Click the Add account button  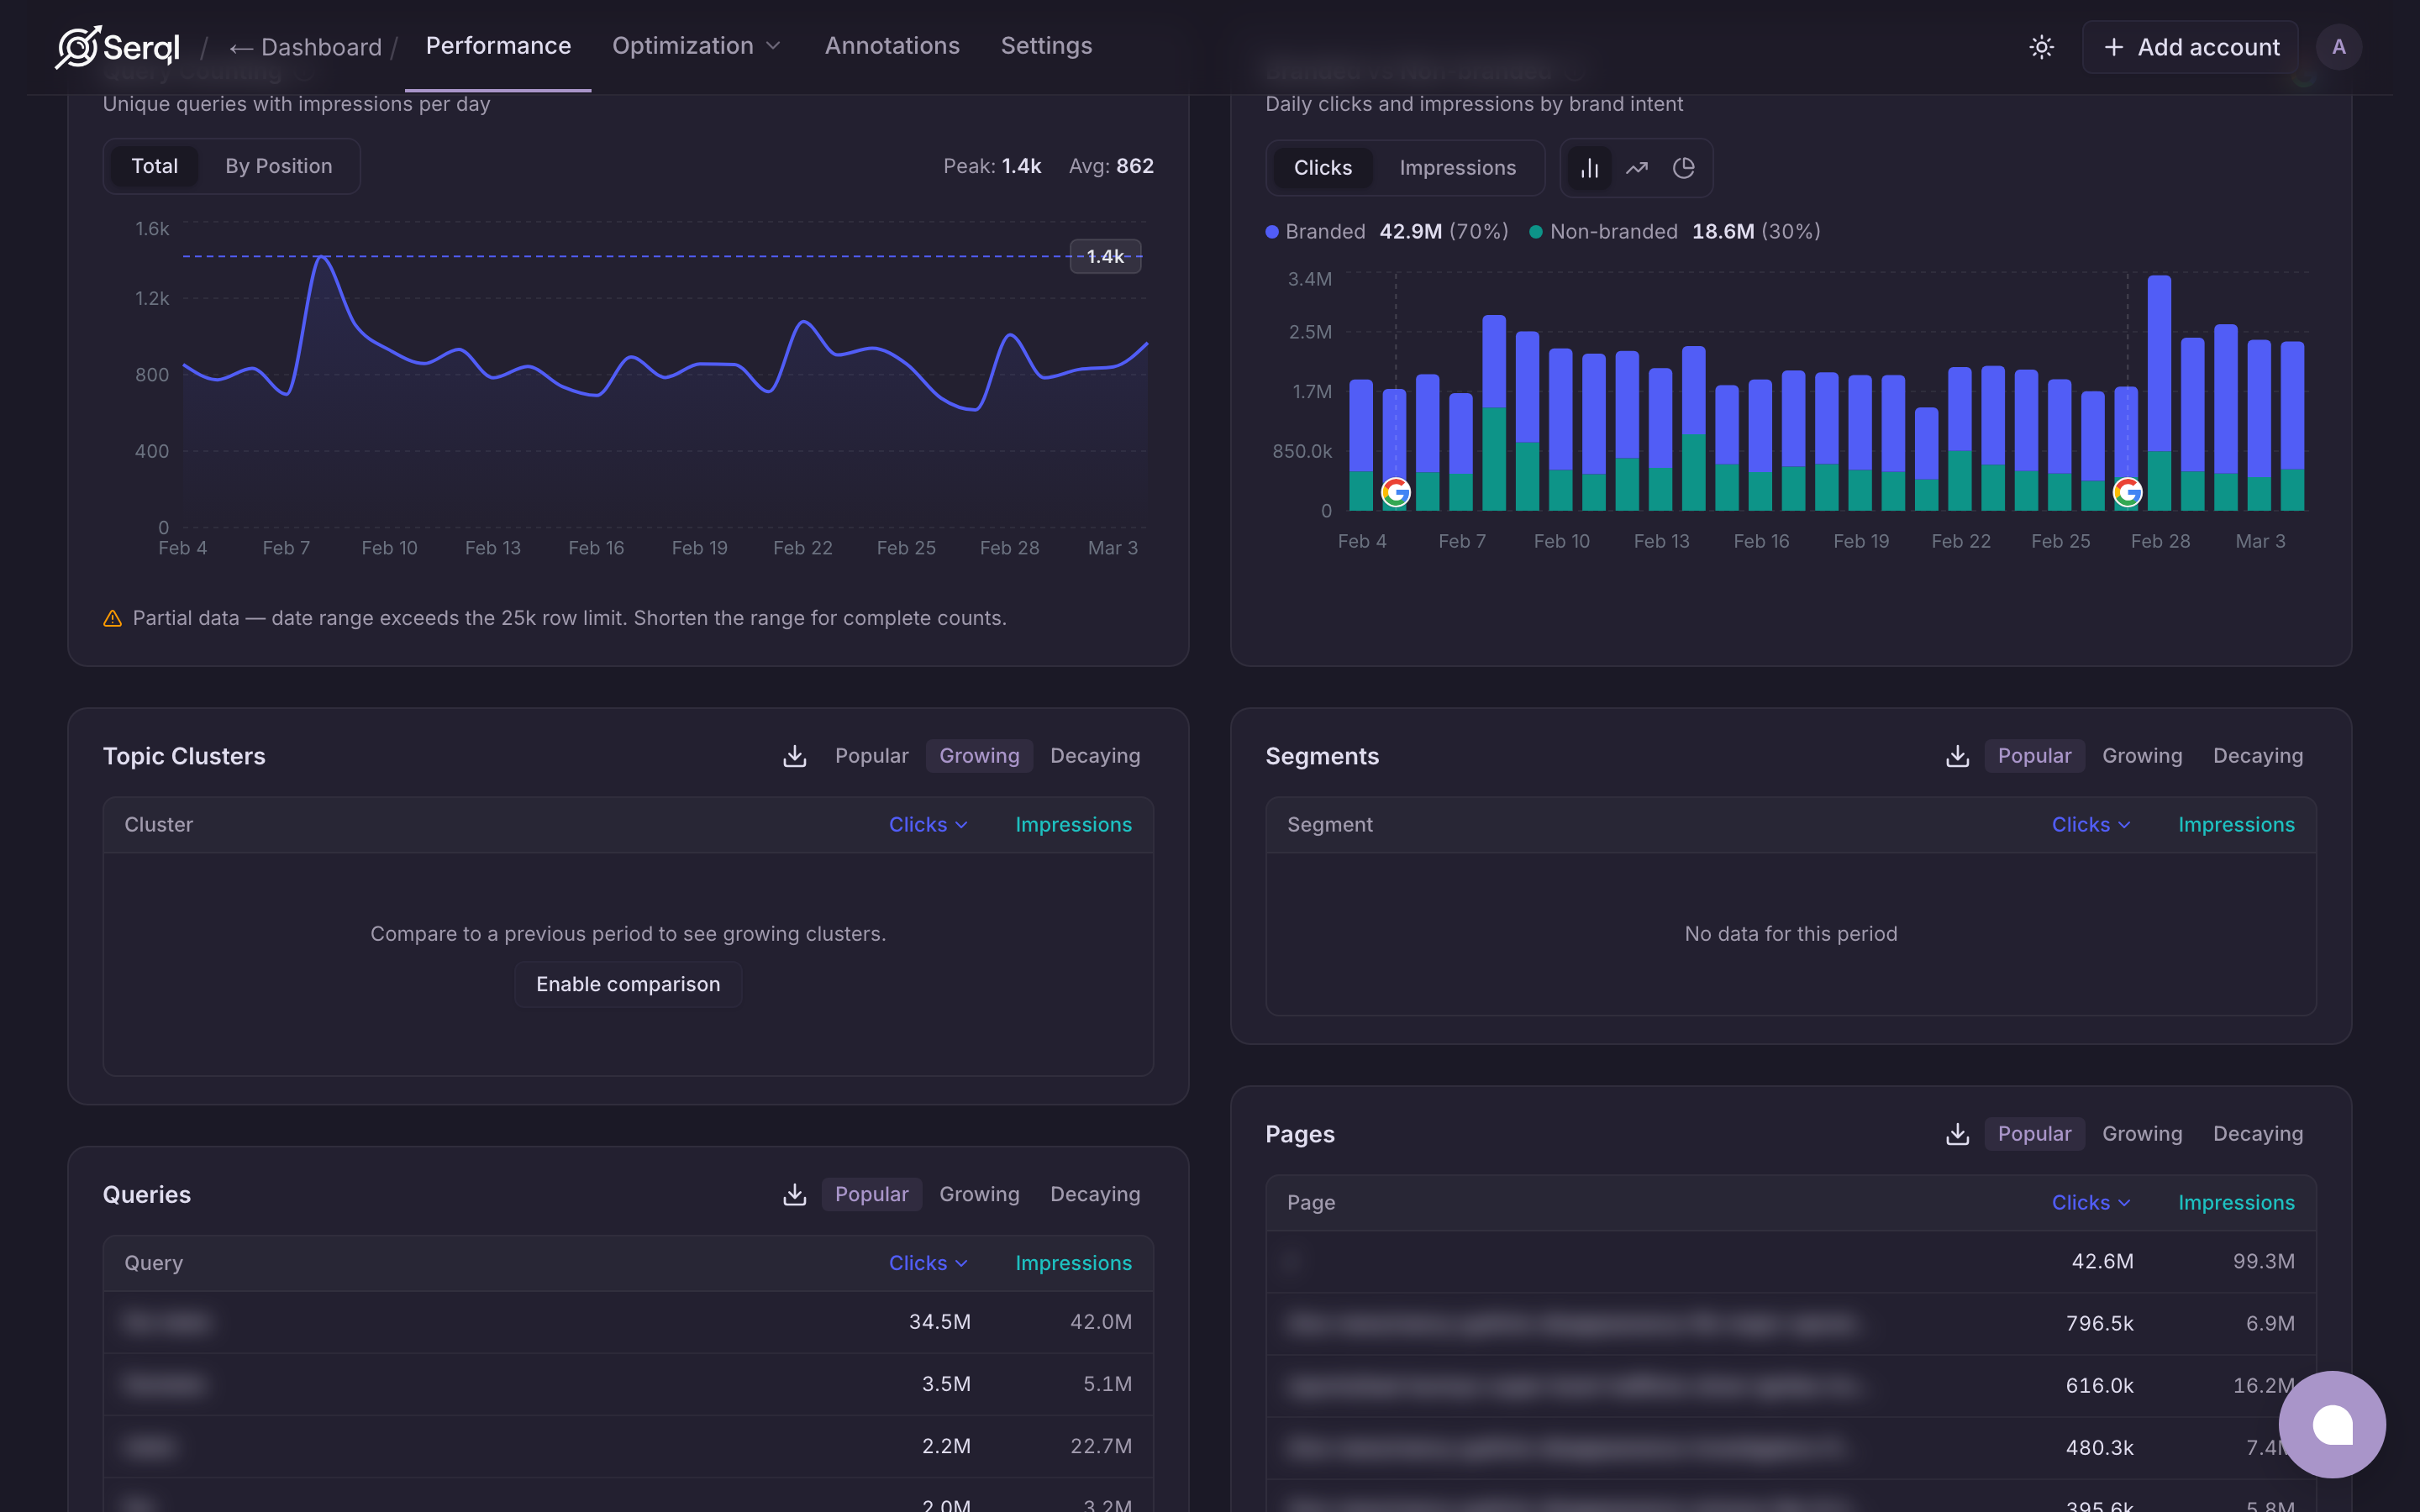coord(2190,47)
